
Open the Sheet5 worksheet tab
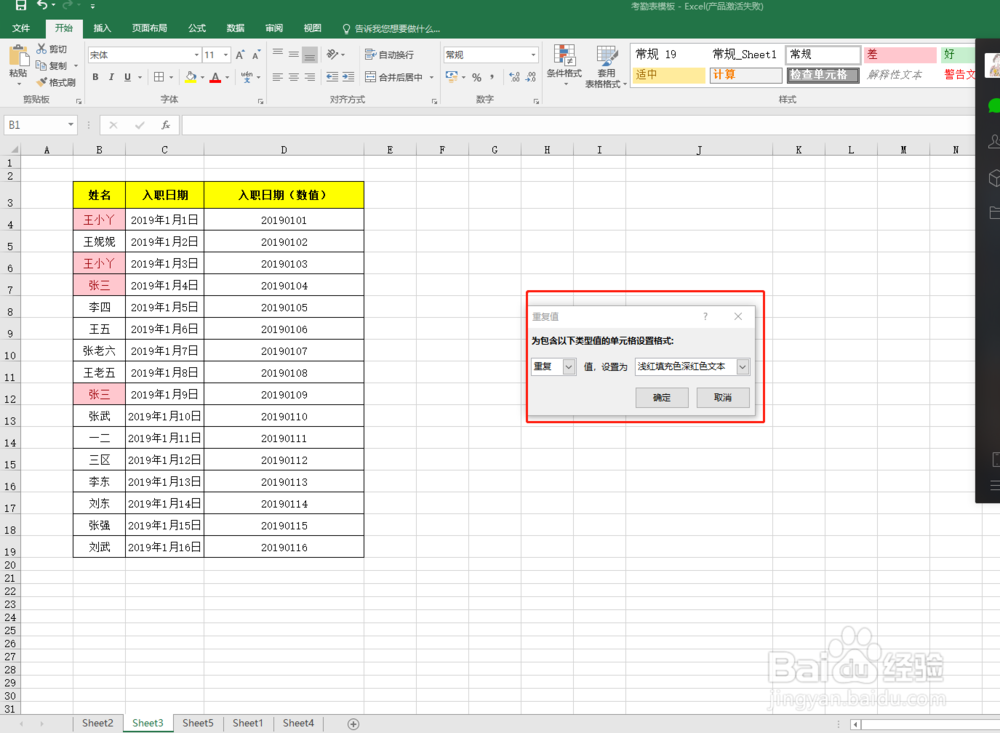(x=198, y=723)
